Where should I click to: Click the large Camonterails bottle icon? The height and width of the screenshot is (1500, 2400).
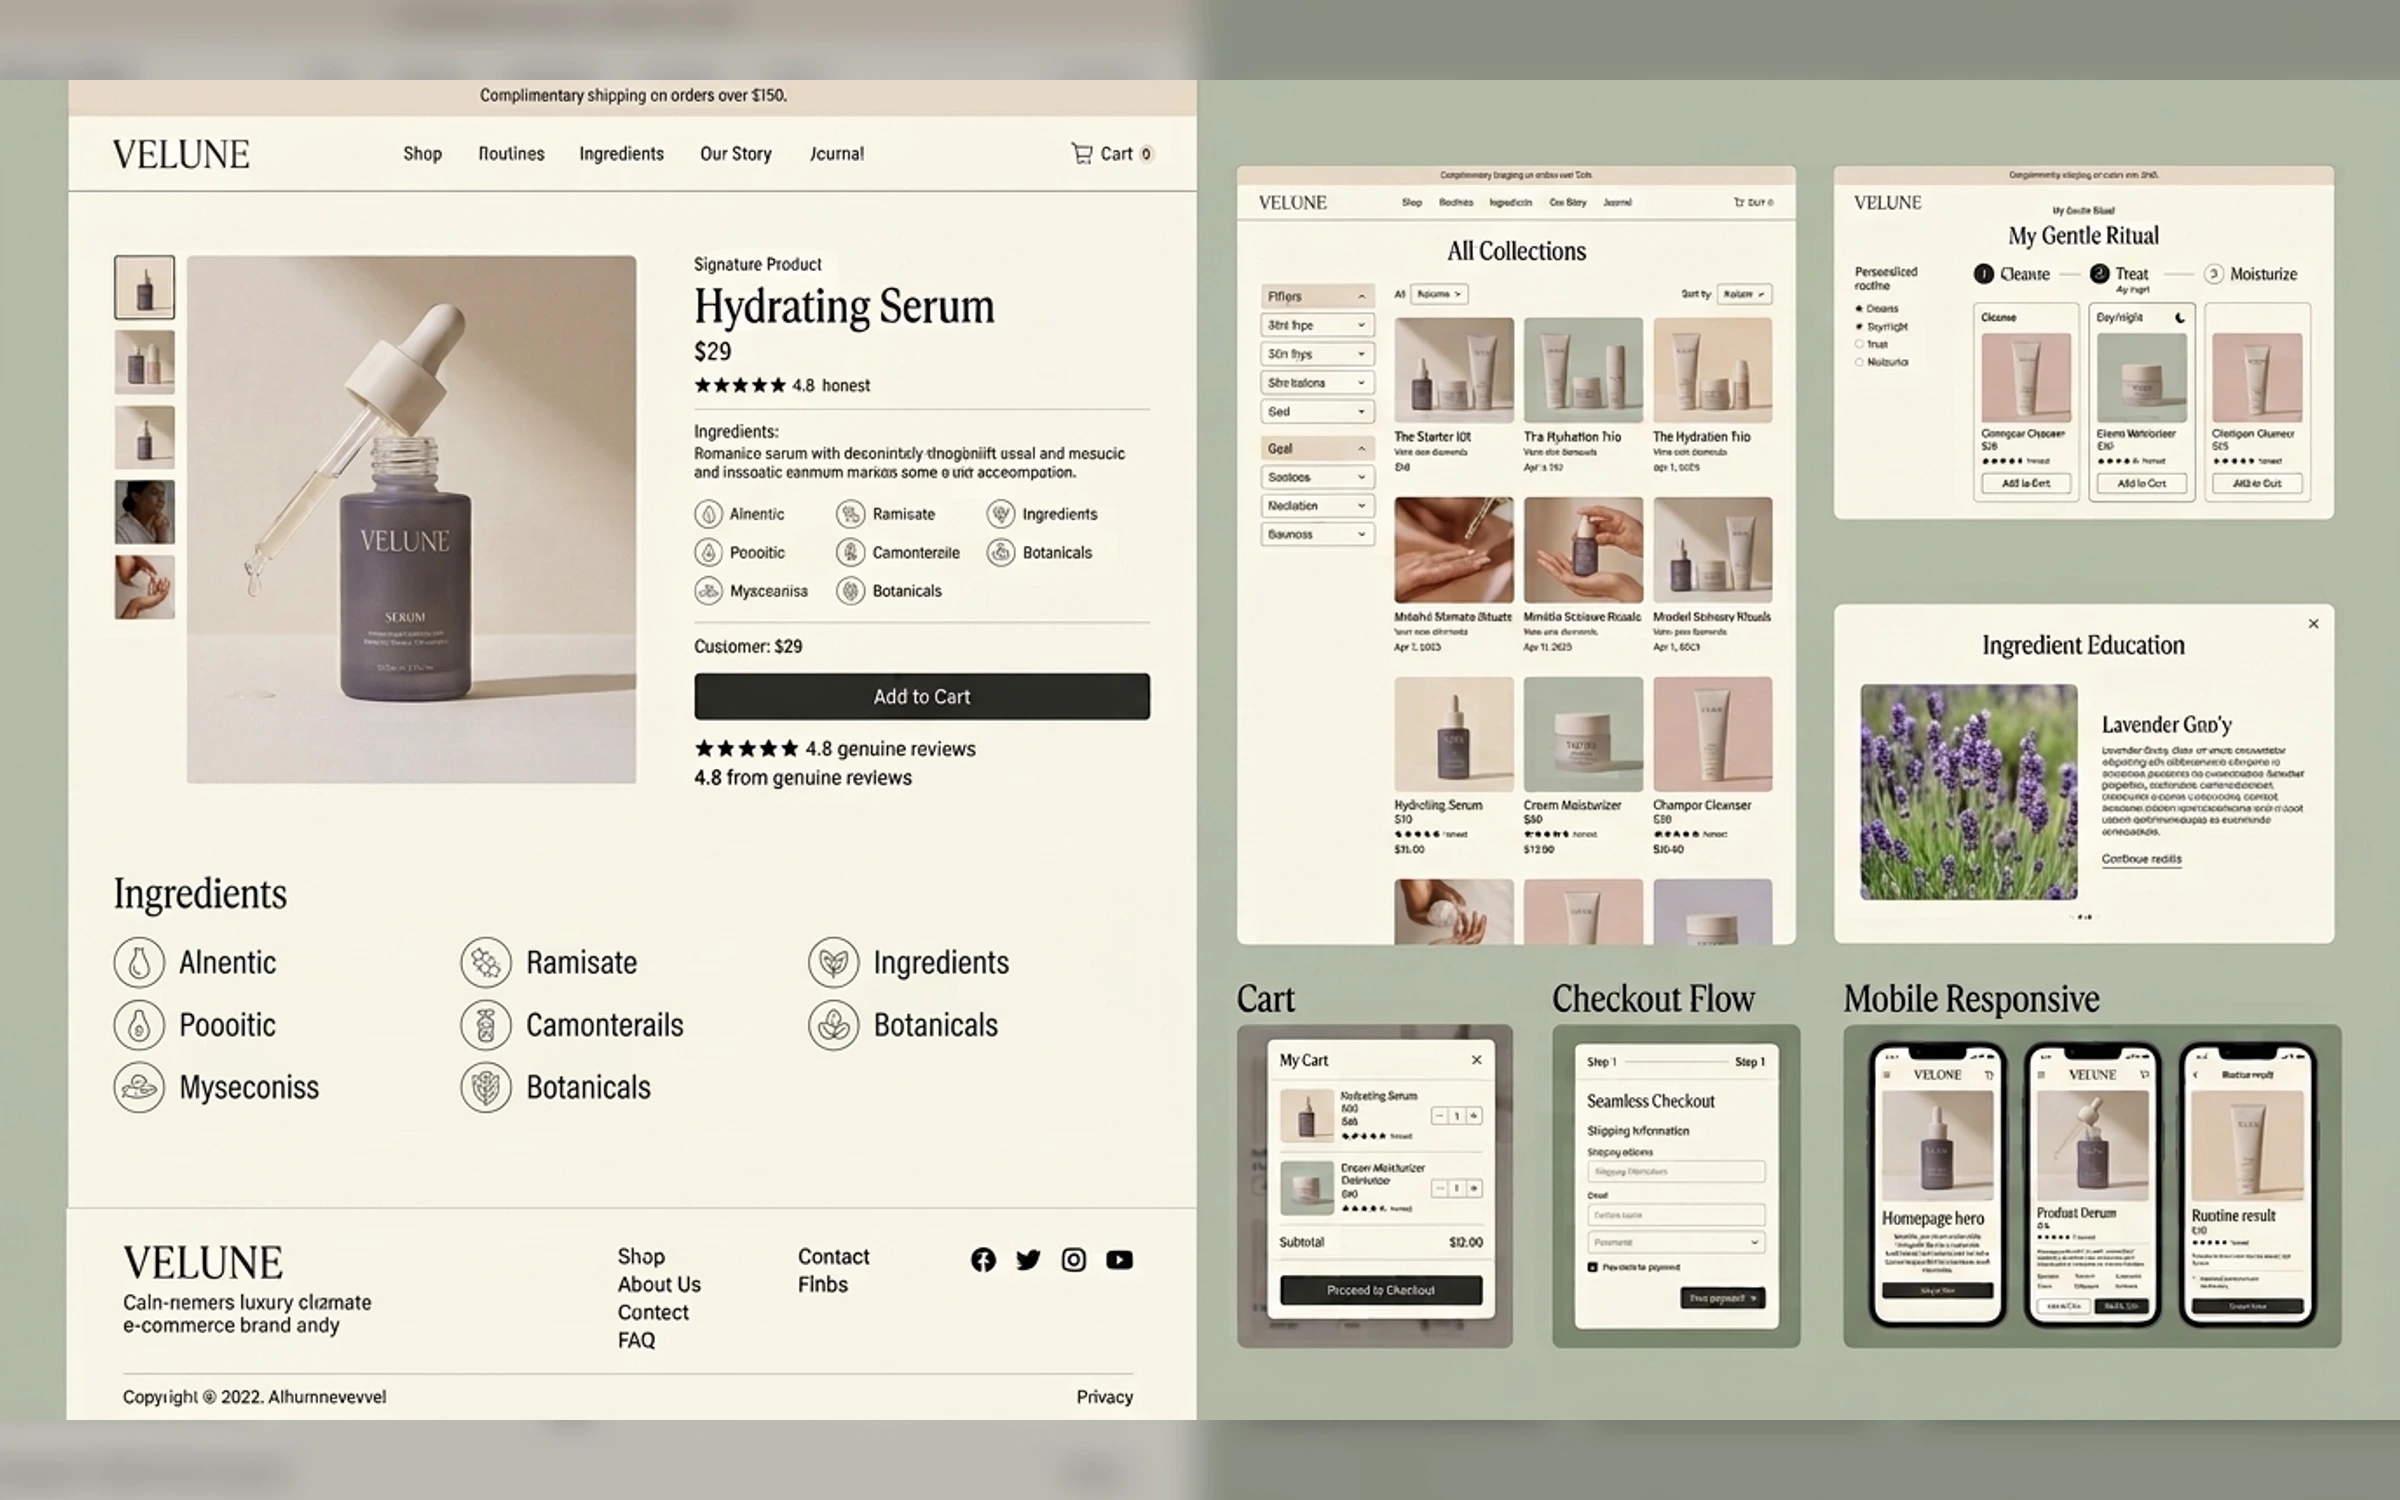486,1025
